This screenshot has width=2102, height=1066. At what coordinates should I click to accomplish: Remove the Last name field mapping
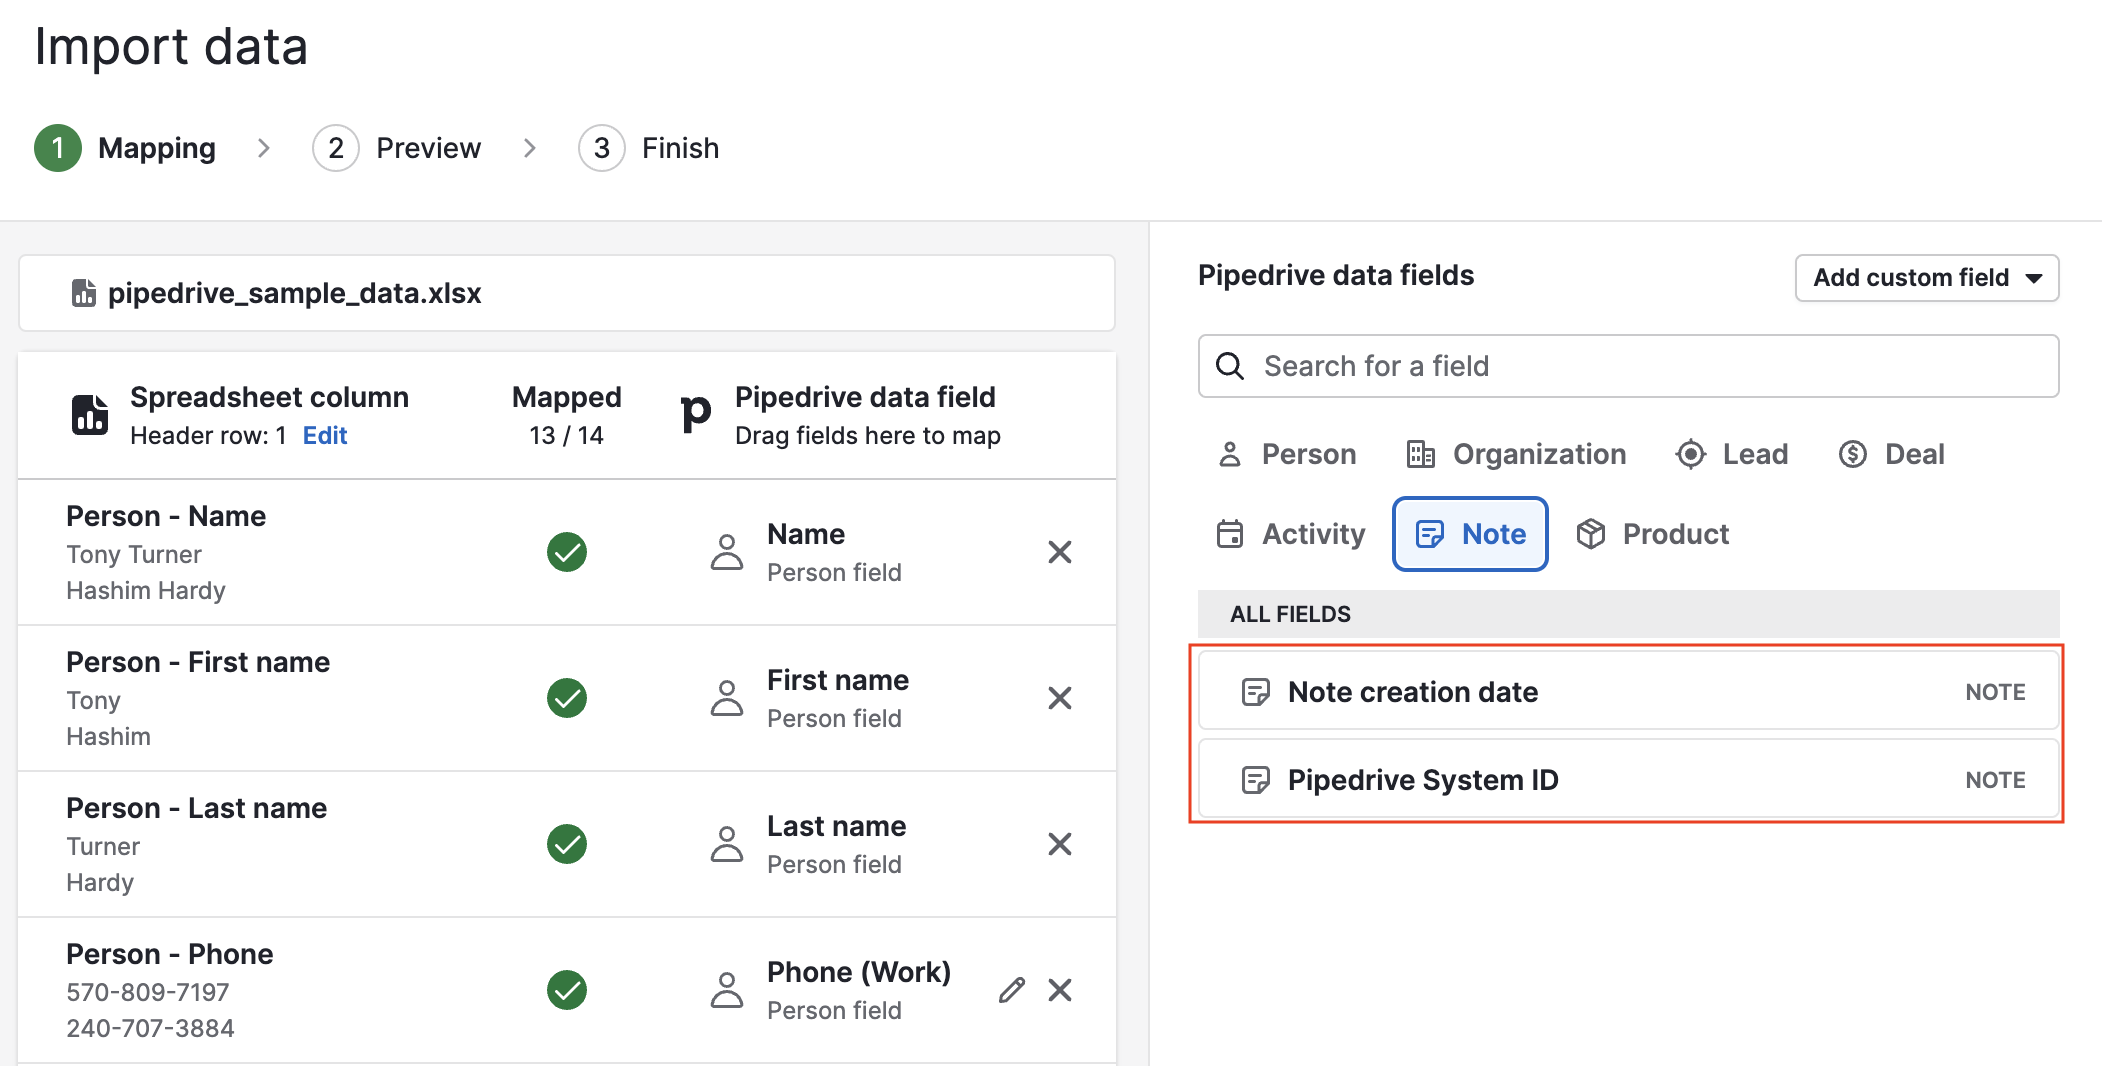1059,844
